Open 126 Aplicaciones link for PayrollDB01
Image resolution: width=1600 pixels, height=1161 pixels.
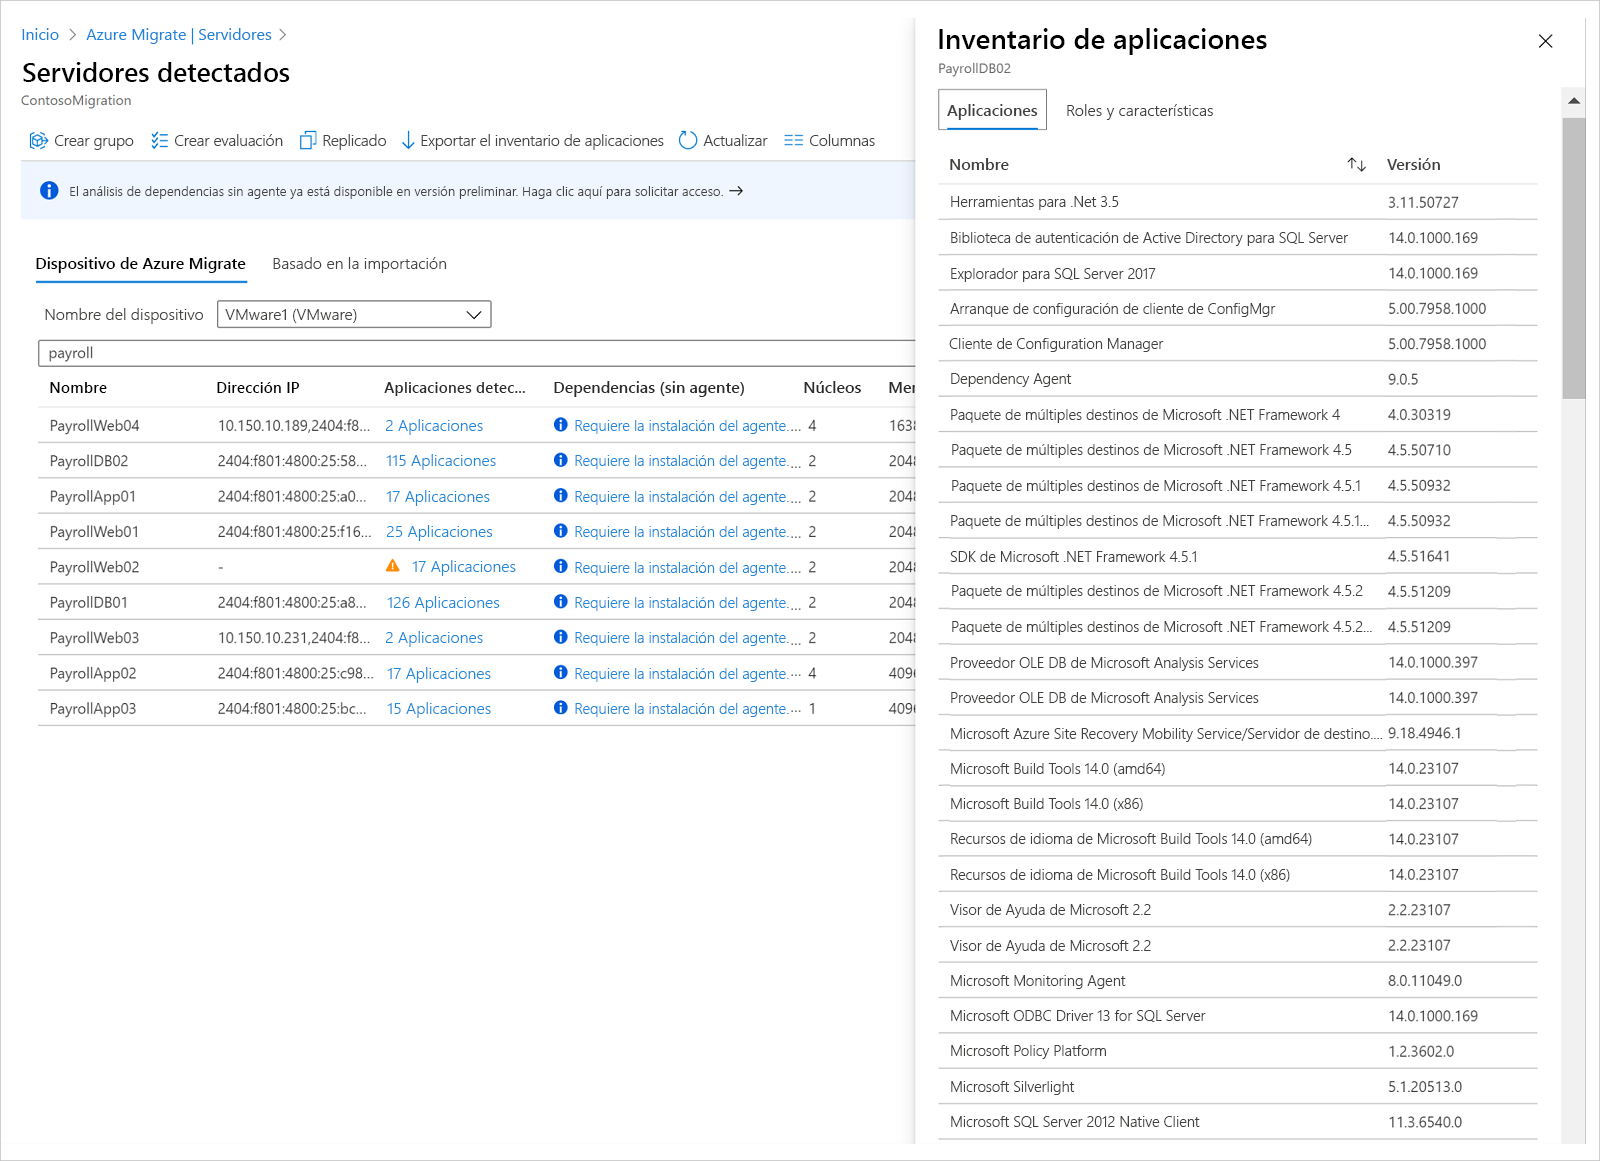(x=443, y=603)
